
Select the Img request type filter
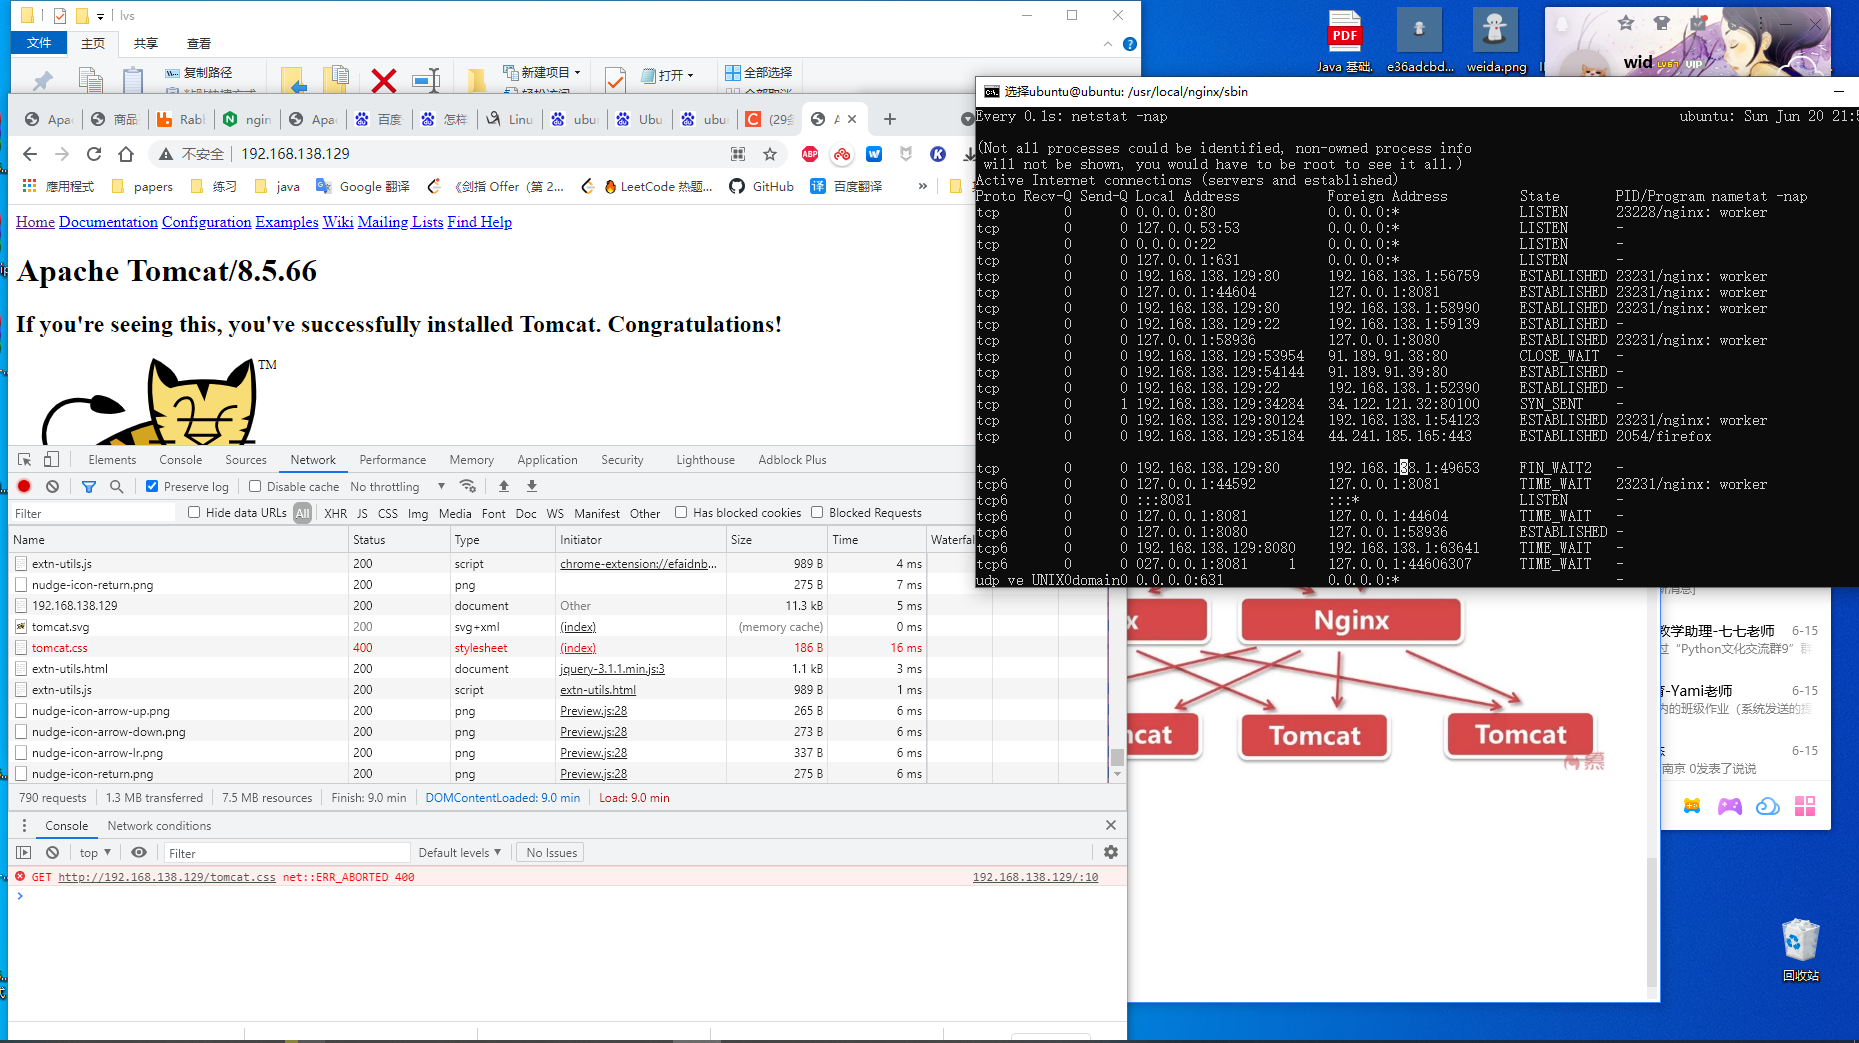pos(418,514)
